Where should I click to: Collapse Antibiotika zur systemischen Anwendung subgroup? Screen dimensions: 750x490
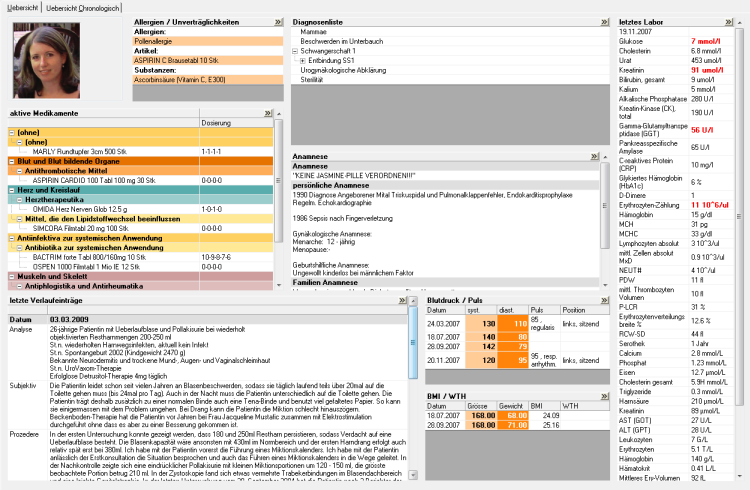click(x=20, y=248)
